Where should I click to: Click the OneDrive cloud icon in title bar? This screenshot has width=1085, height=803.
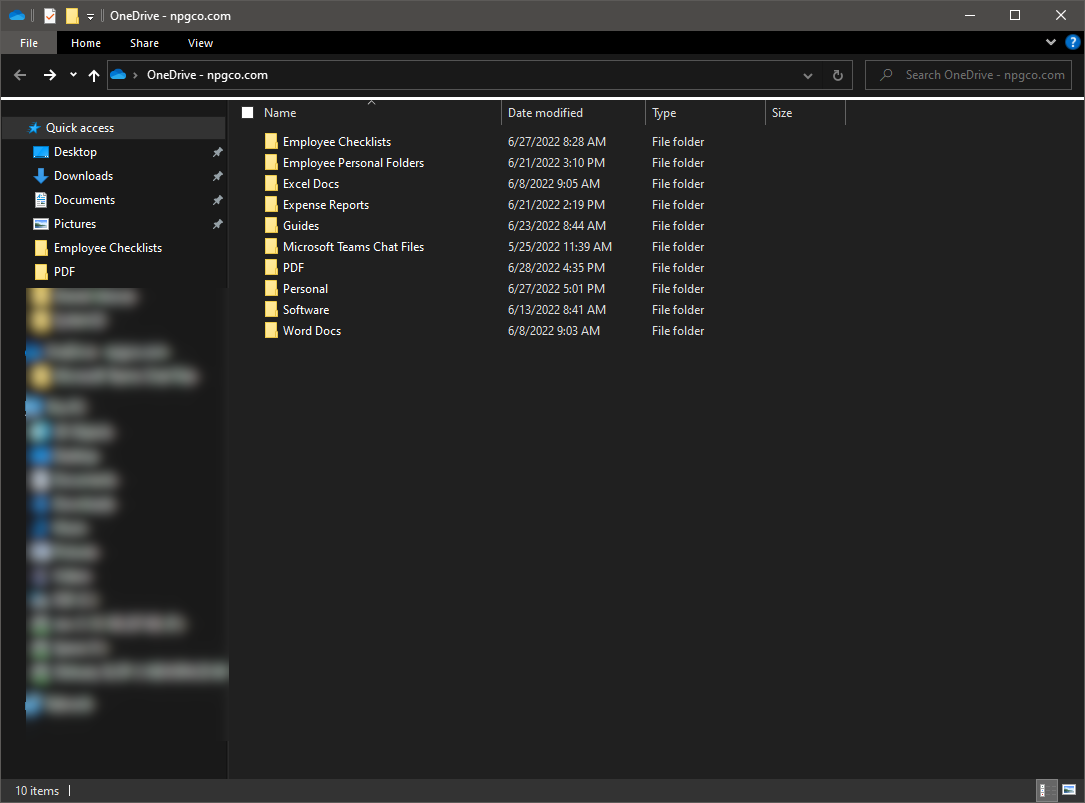pos(17,15)
